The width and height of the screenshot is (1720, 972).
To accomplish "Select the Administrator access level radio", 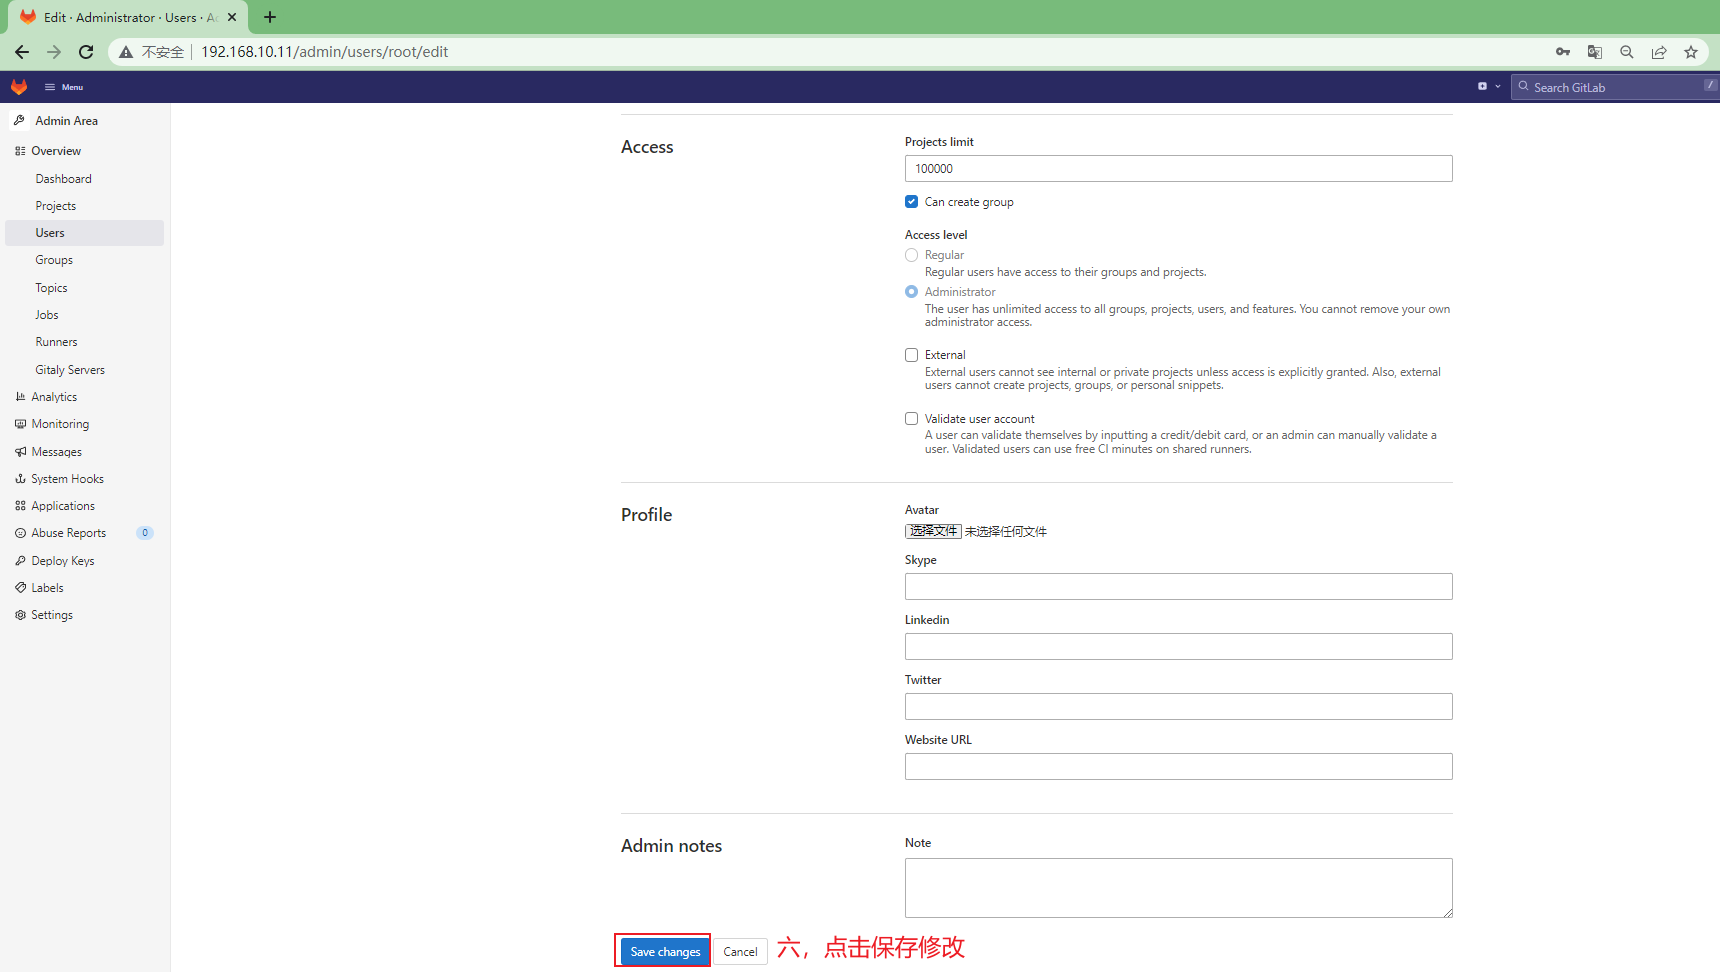I will 911,292.
